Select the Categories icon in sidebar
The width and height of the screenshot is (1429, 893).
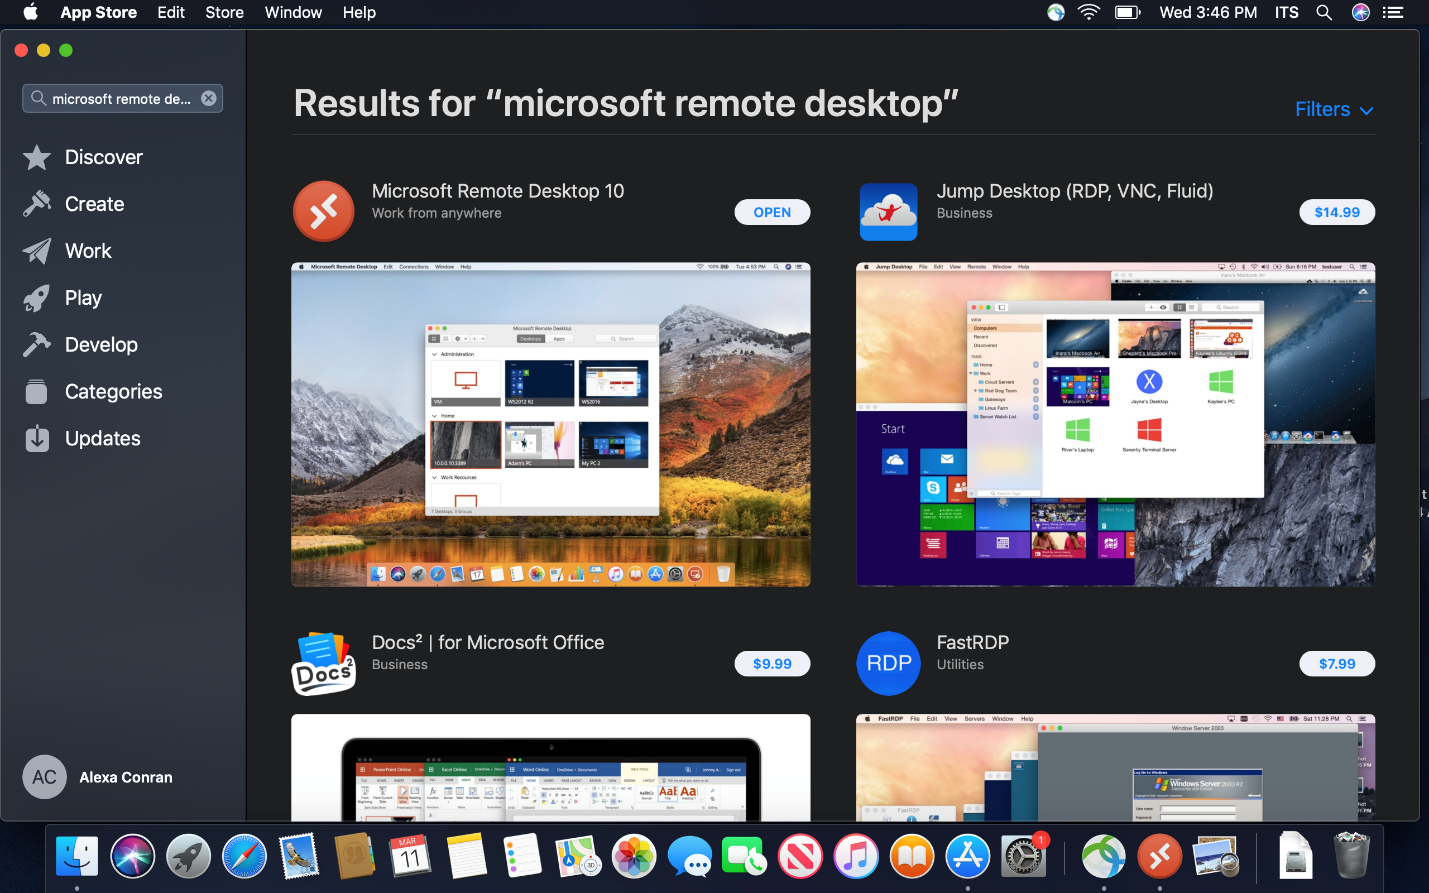tap(37, 392)
